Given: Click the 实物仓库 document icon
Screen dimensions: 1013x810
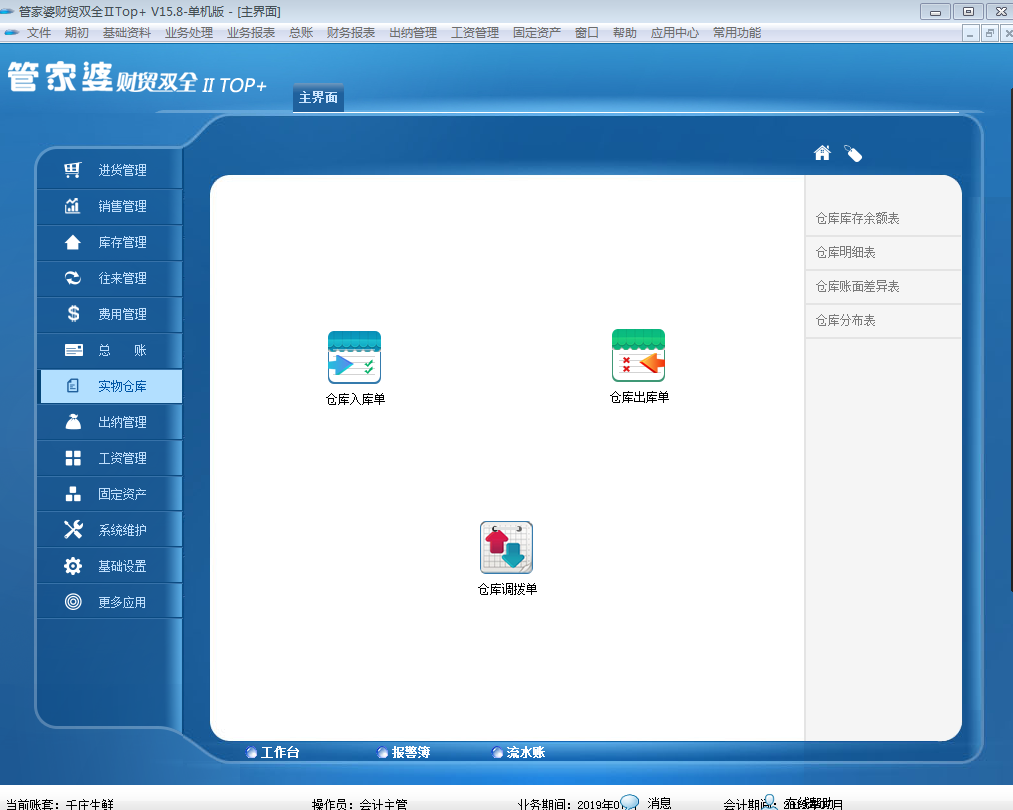Looking at the screenshot, I should [x=73, y=386].
